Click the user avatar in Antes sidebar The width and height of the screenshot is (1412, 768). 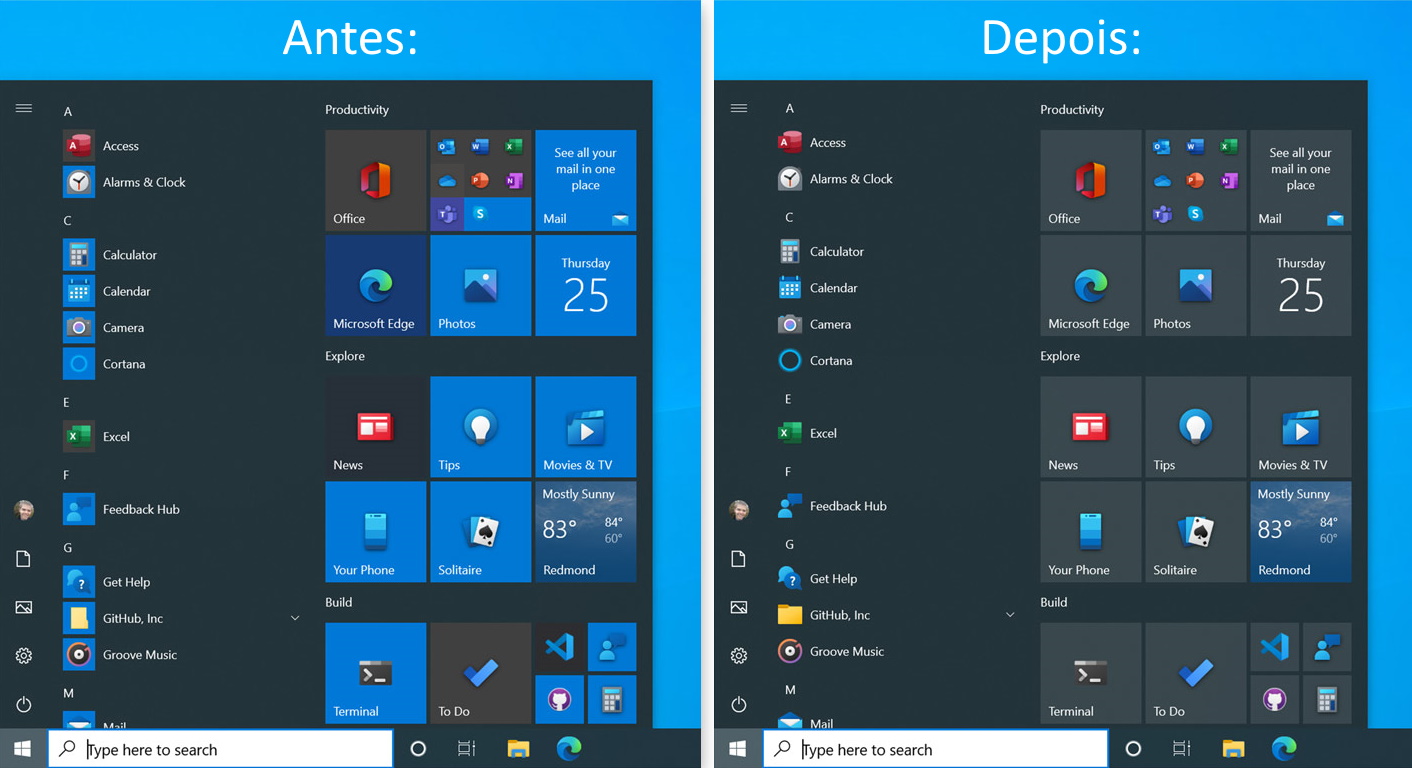coord(24,510)
